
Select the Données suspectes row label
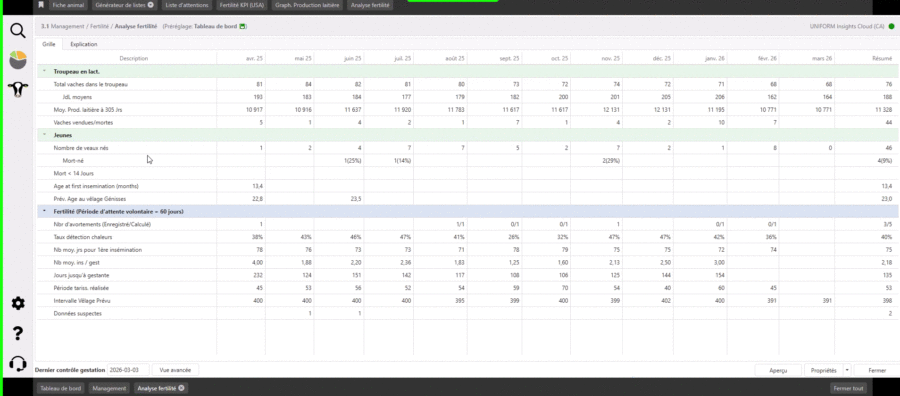(x=77, y=314)
